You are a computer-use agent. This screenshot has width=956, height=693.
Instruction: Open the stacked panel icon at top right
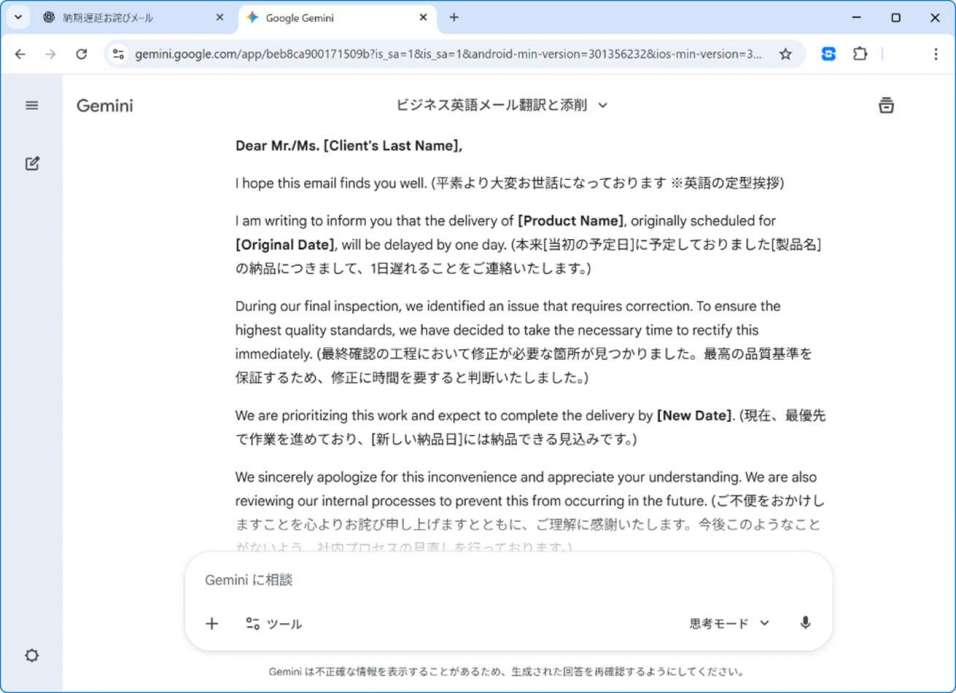[885, 105]
